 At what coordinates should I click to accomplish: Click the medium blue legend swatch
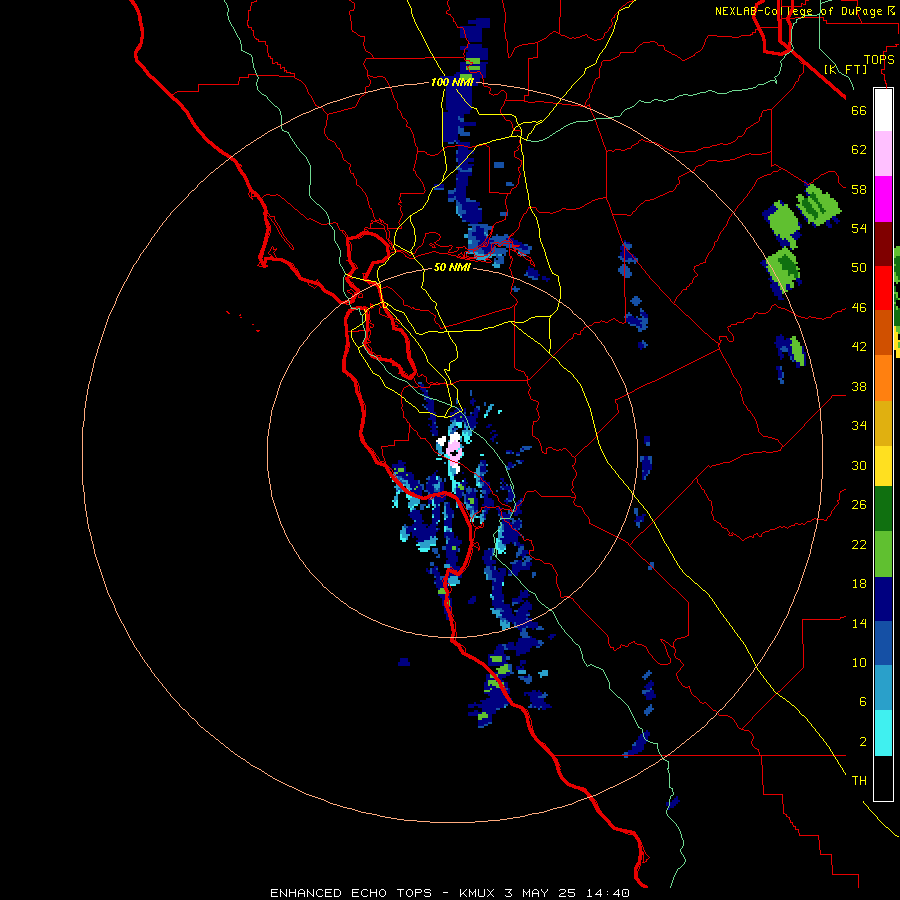883,643
